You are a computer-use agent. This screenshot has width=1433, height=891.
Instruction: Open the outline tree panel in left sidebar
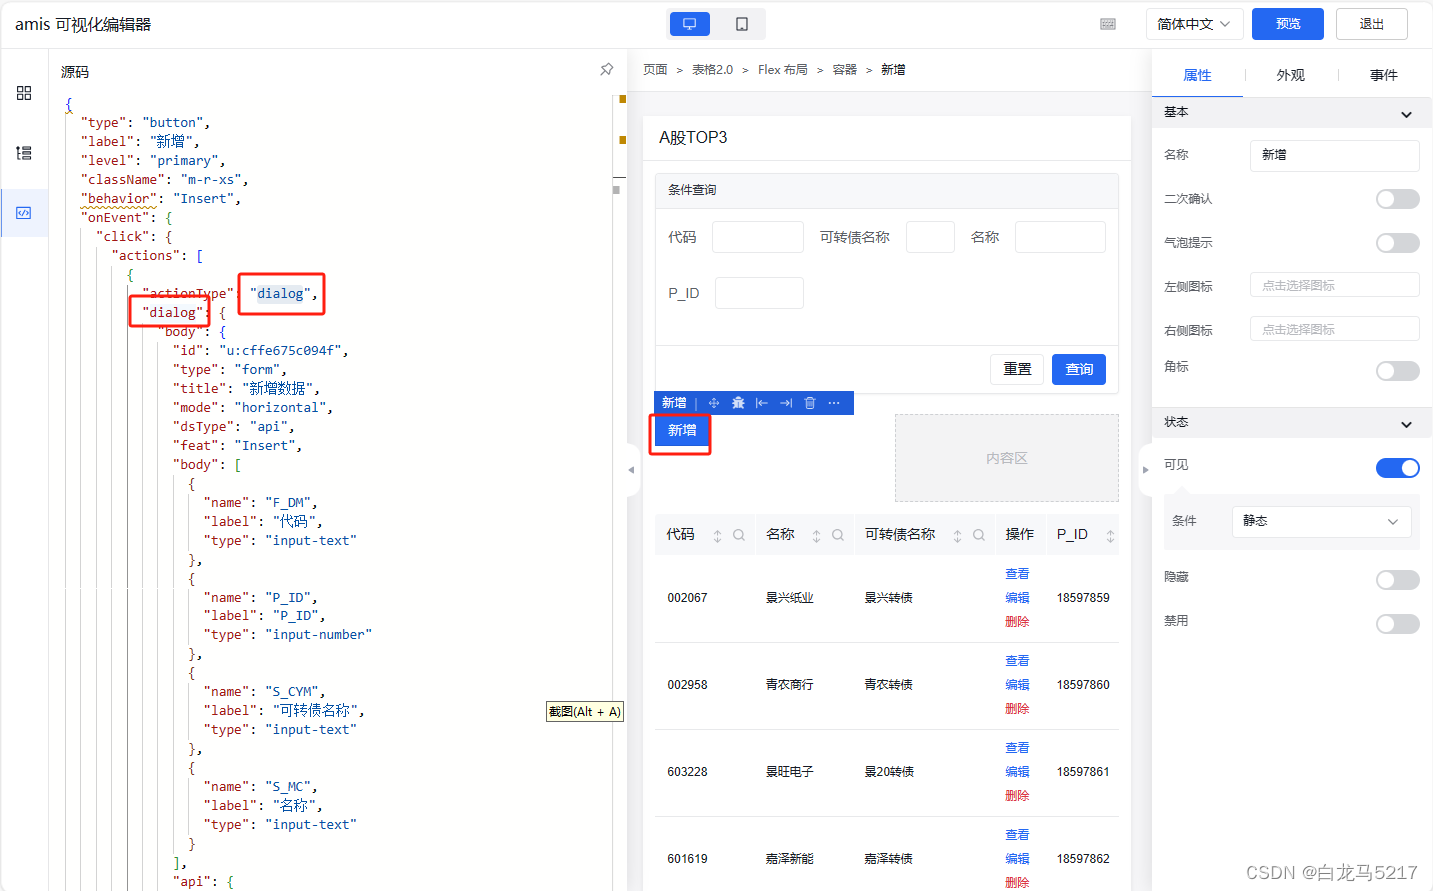pos(24,153)
